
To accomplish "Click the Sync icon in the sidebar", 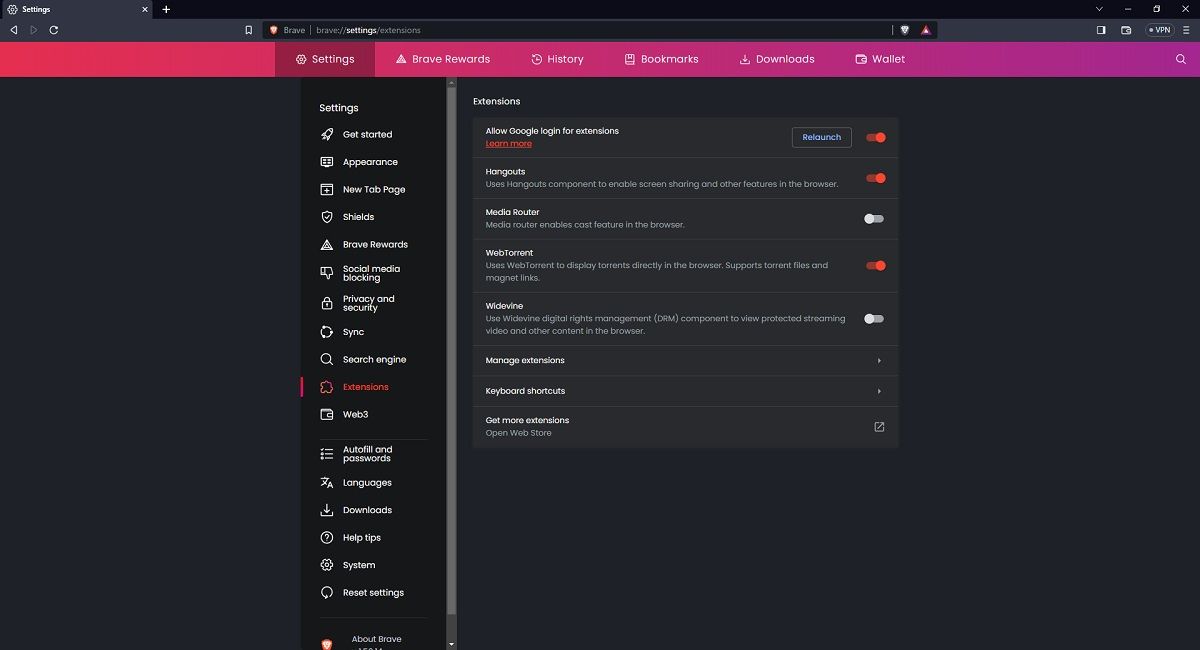I will pyautogui.click(x=326, y=331).
